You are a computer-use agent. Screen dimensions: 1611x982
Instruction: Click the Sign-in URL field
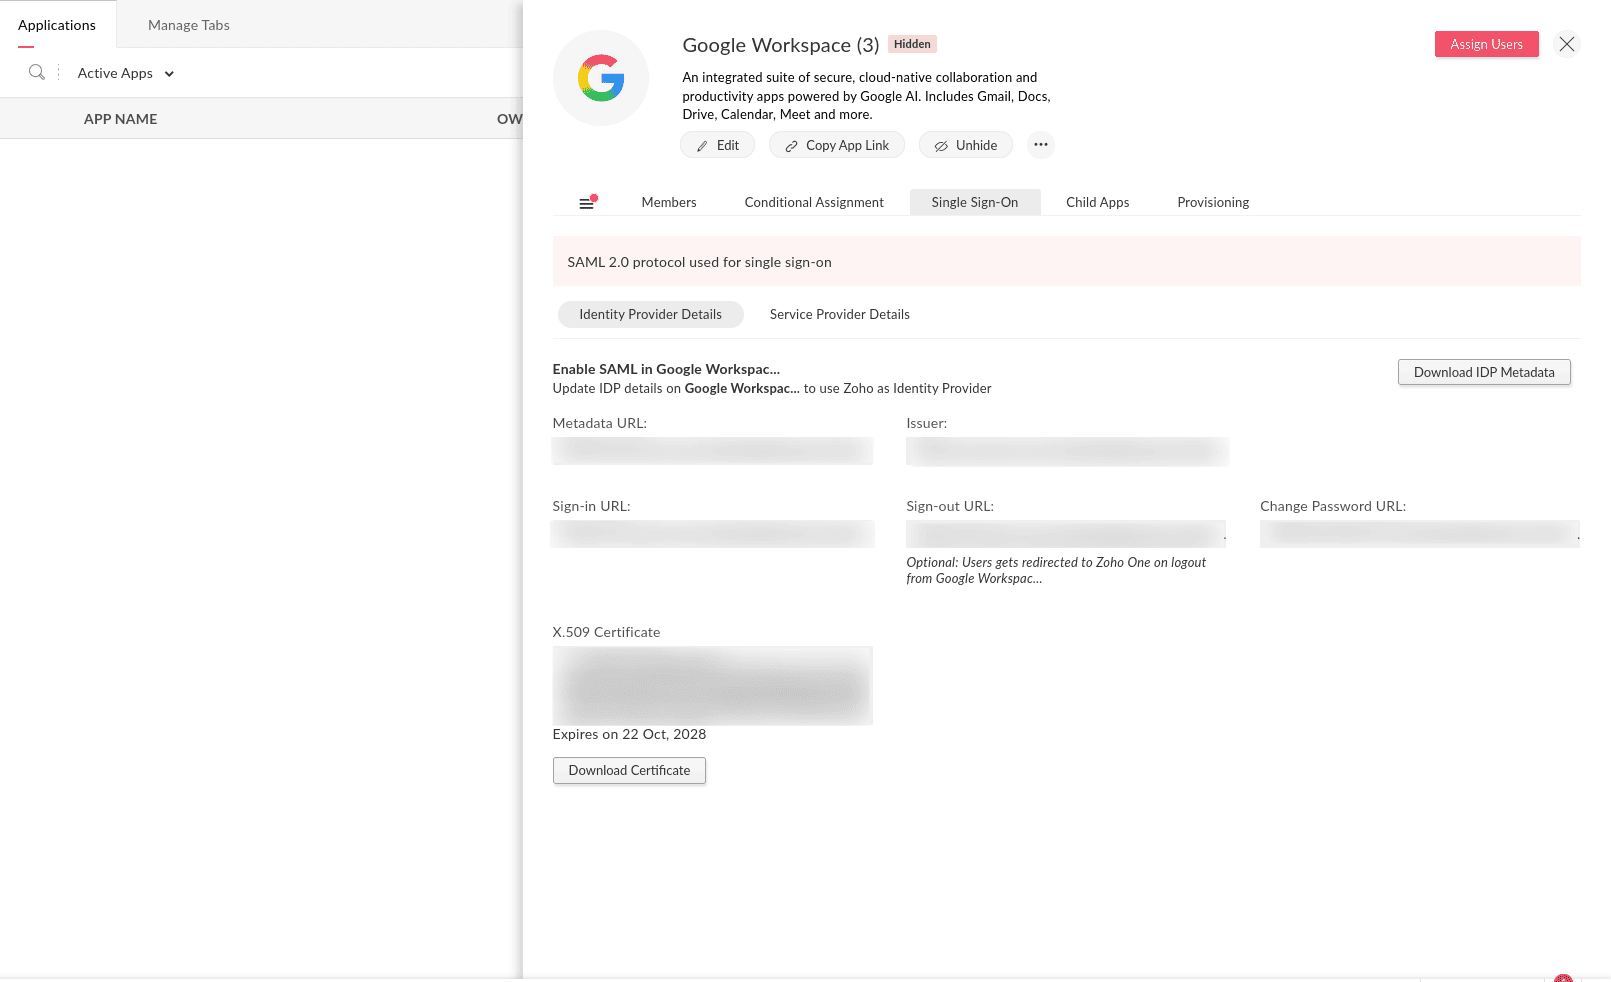point(713,534)
